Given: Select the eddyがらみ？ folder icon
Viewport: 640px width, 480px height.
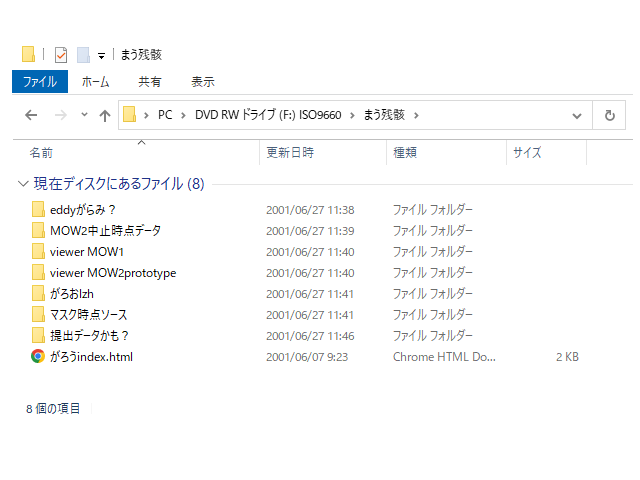Looking at the screenshot, I should point(39,210).
